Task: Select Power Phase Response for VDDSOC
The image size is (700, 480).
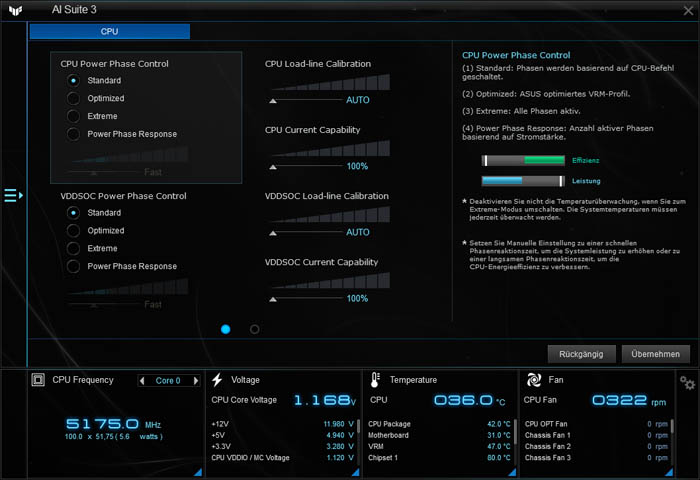Action: point(73,266)
